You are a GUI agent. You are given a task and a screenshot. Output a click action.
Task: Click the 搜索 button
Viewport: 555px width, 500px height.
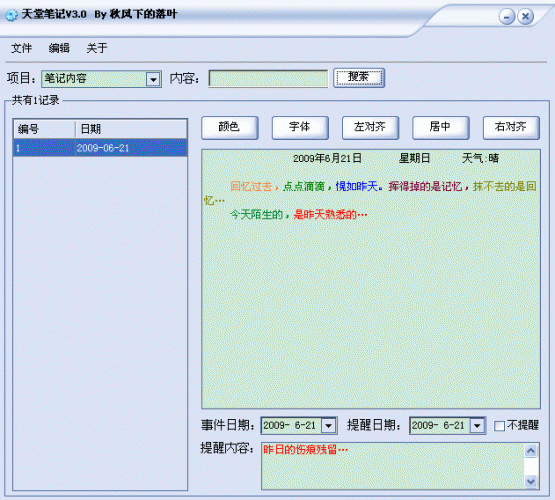pos(359,77)
